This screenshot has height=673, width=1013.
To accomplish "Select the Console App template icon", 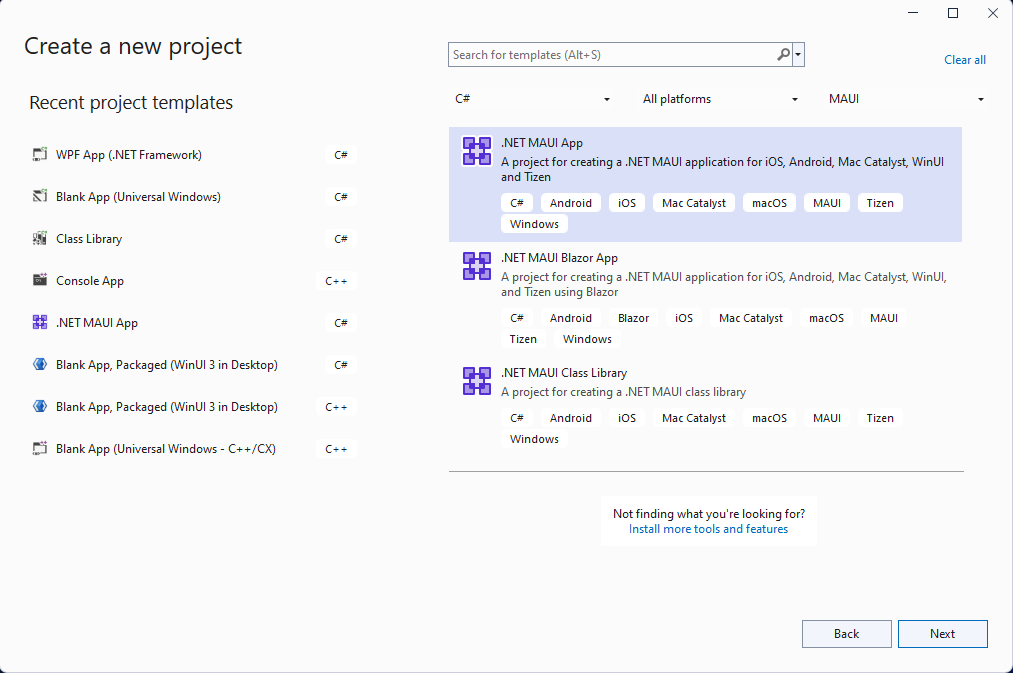I will click(40, 280).
